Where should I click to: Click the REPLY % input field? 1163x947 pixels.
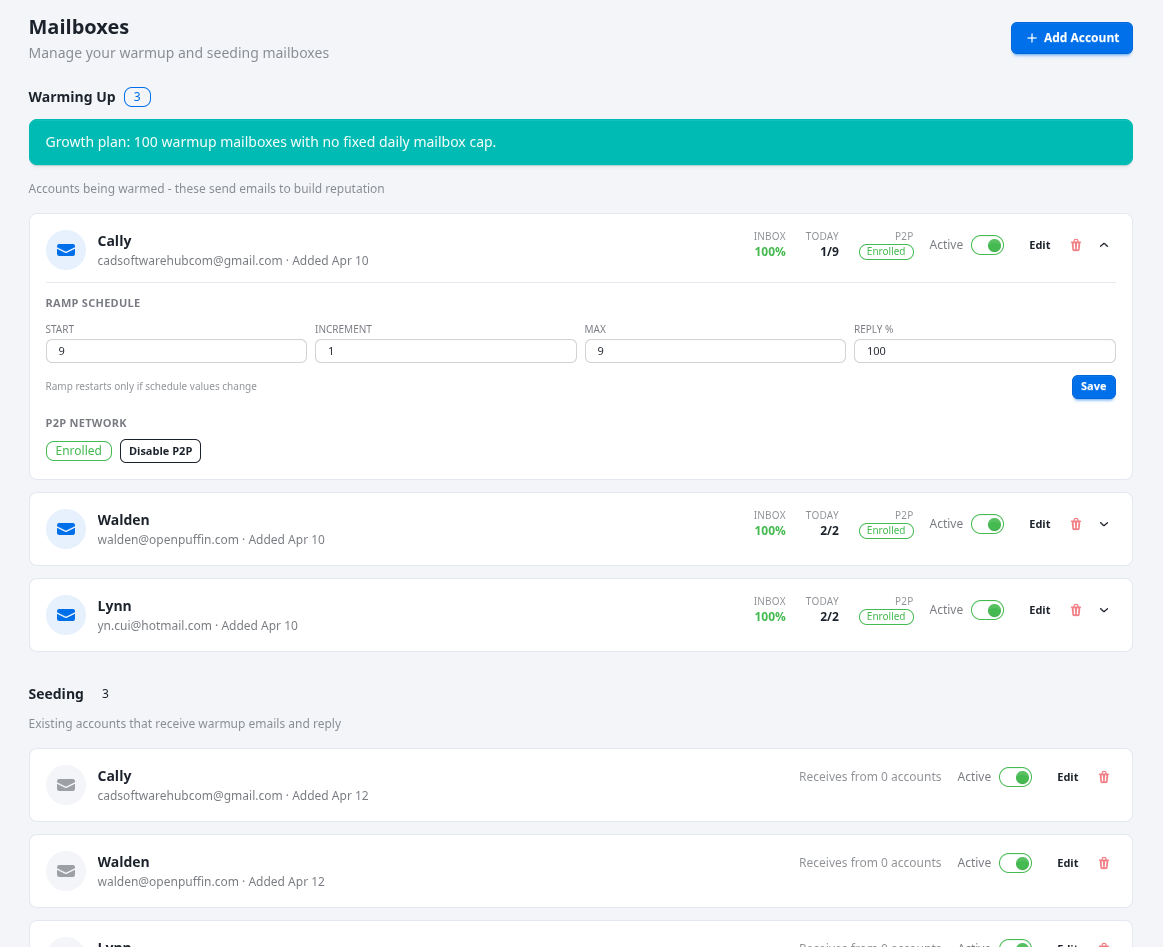984,351
